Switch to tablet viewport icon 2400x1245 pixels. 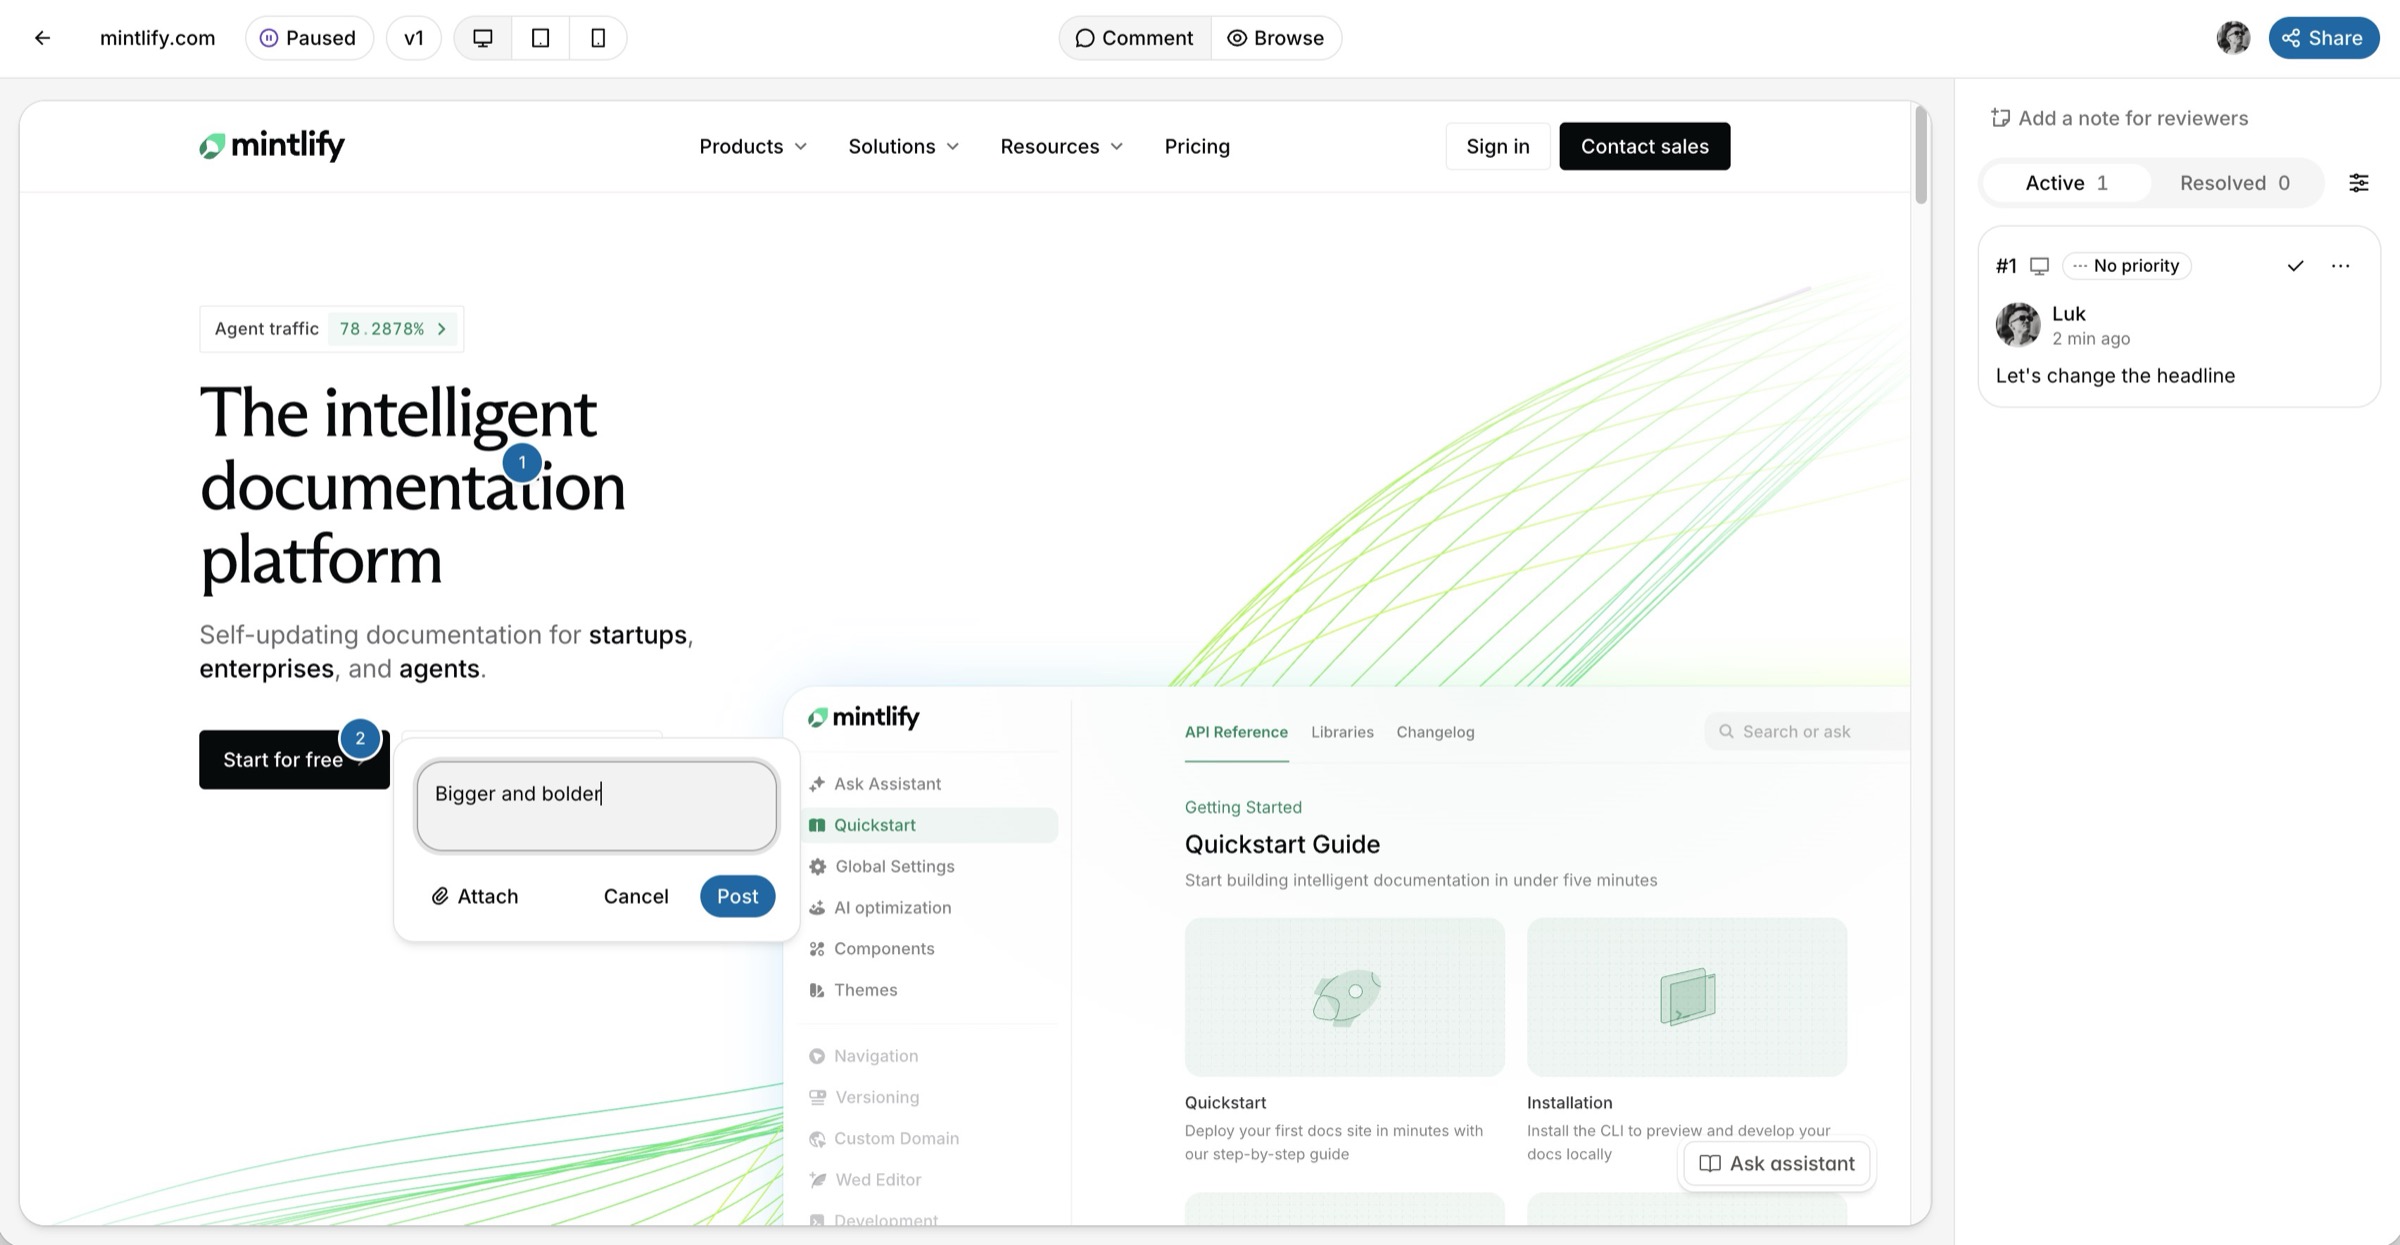540,38
